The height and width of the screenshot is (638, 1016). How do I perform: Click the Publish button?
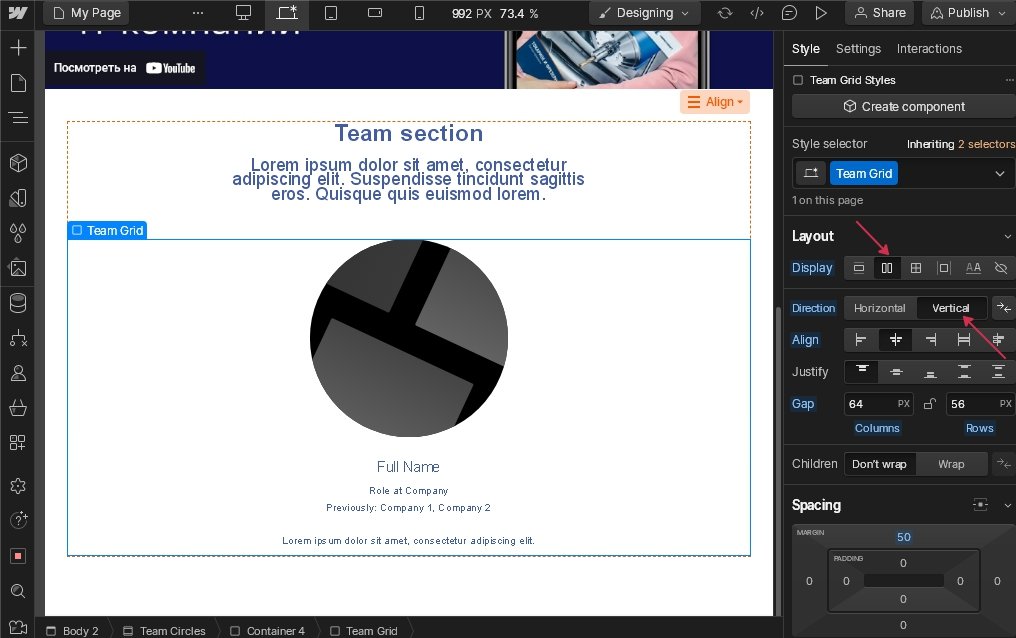click(968, 13)
